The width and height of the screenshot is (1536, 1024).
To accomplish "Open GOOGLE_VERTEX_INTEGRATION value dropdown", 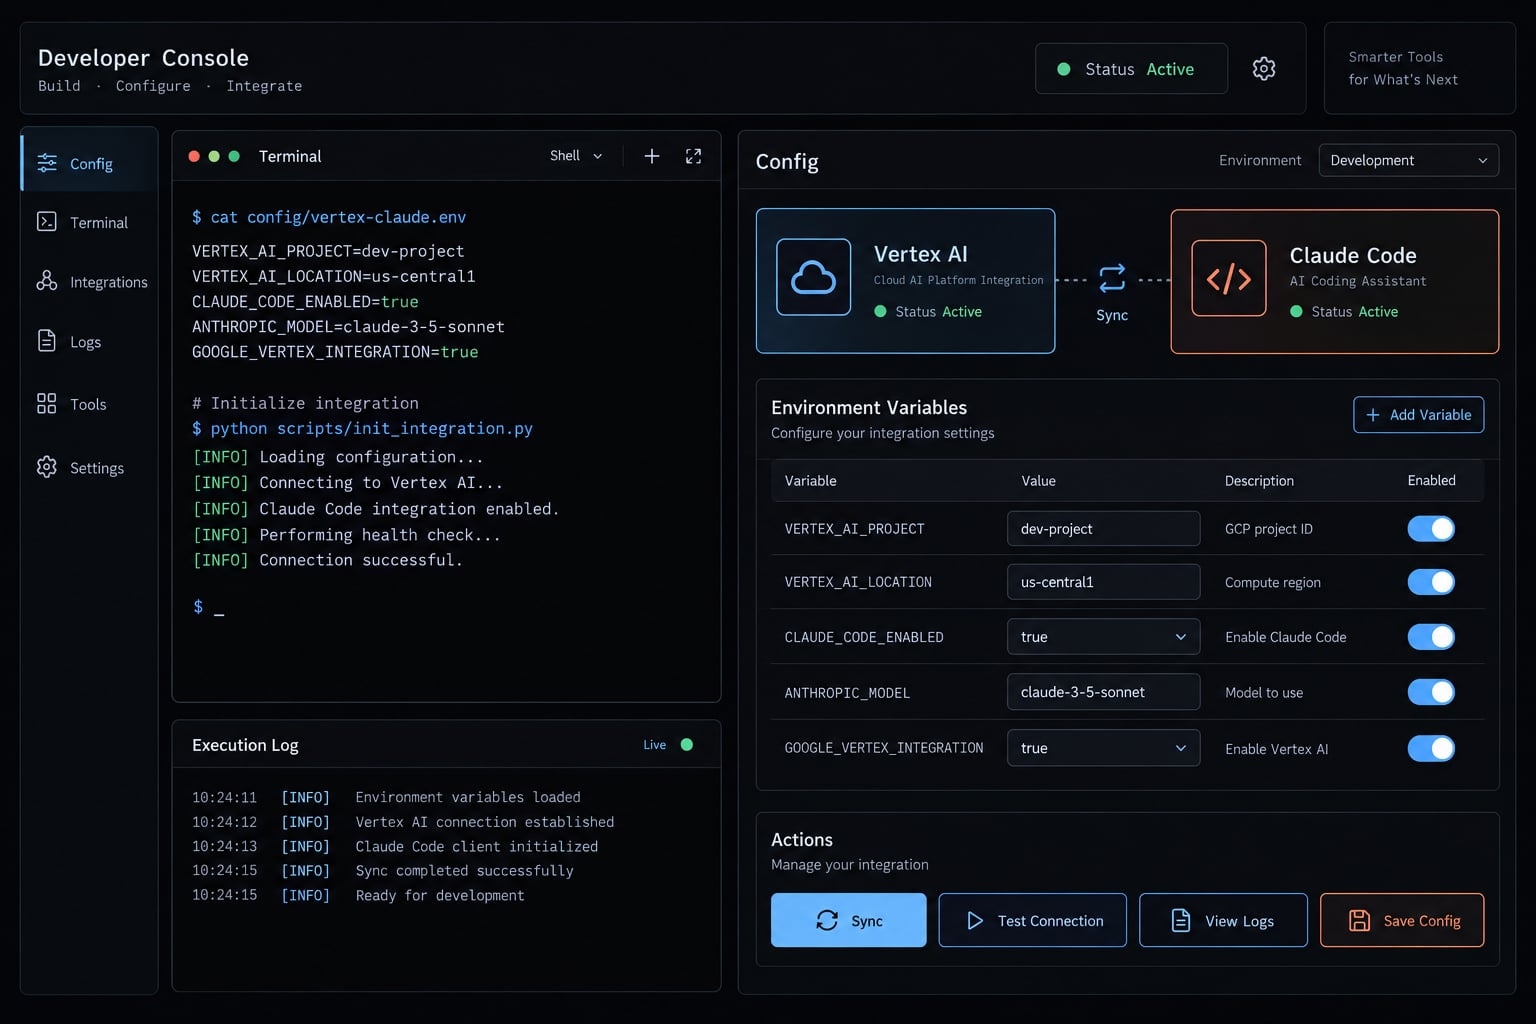I will coord(1103,747).
